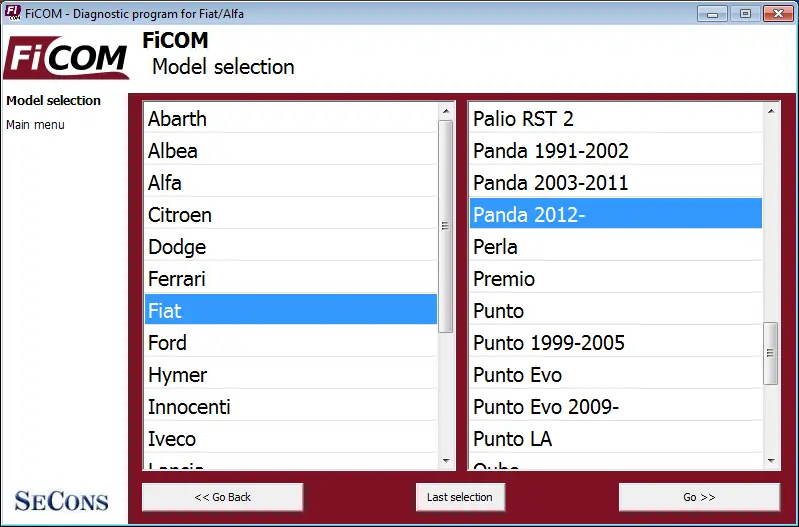Select the highlighted Panda 2012- model
Viewport: 799px width, 527px height.
[x=616, y=214]
